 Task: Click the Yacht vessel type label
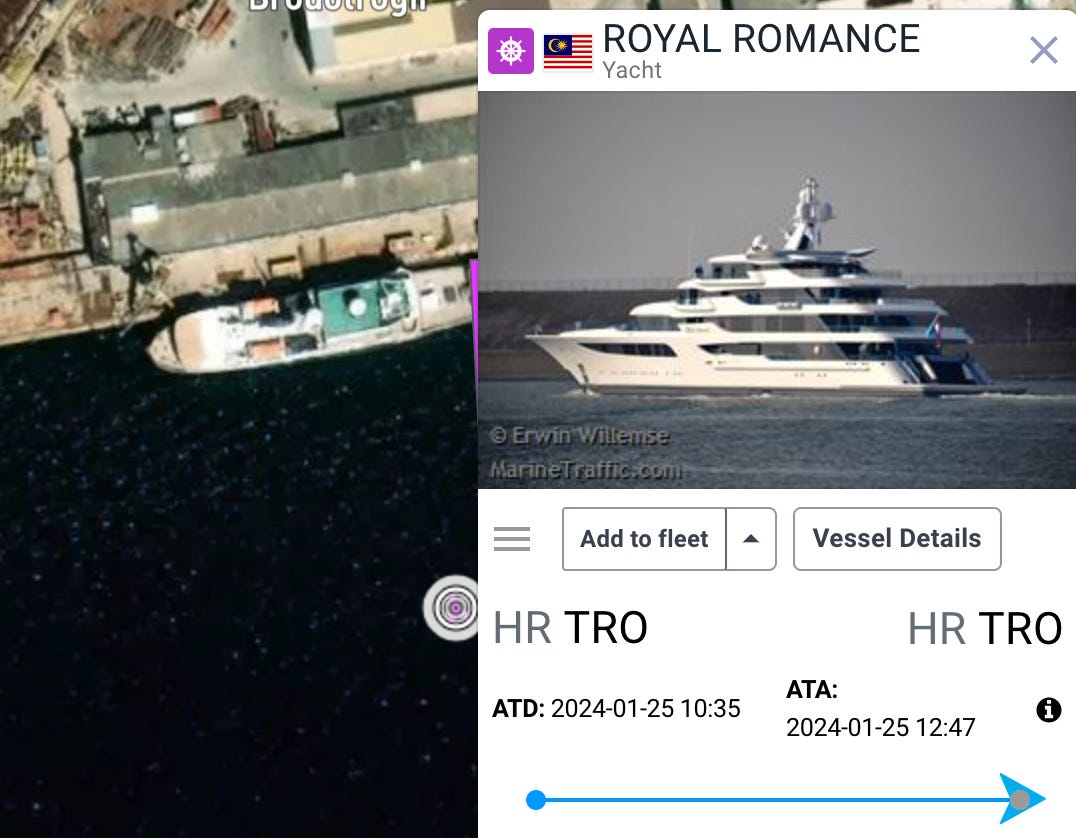click(632, 70)
